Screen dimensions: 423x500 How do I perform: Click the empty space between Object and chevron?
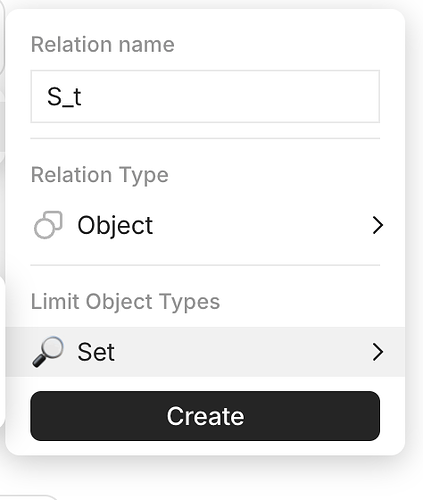click(x=262, y=225)
